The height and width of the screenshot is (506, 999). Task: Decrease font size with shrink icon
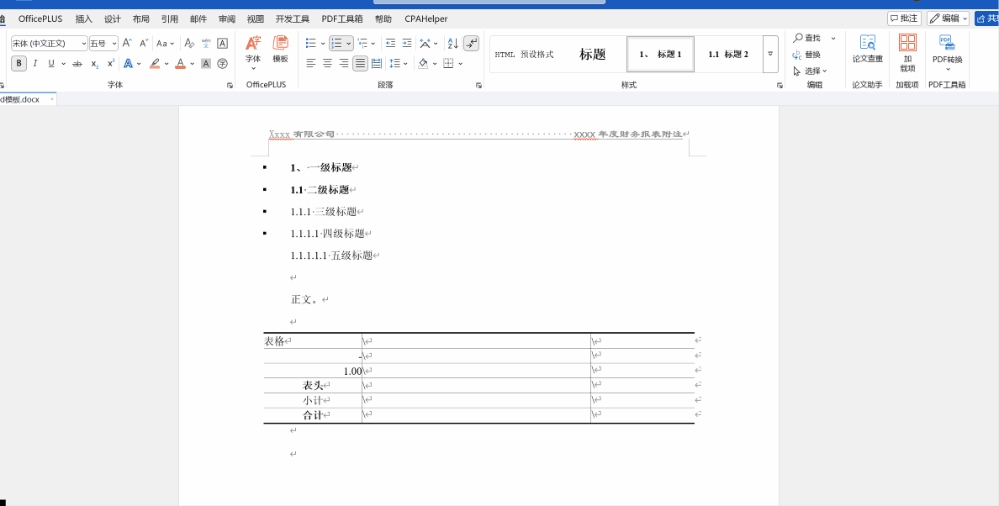point(144,43)
